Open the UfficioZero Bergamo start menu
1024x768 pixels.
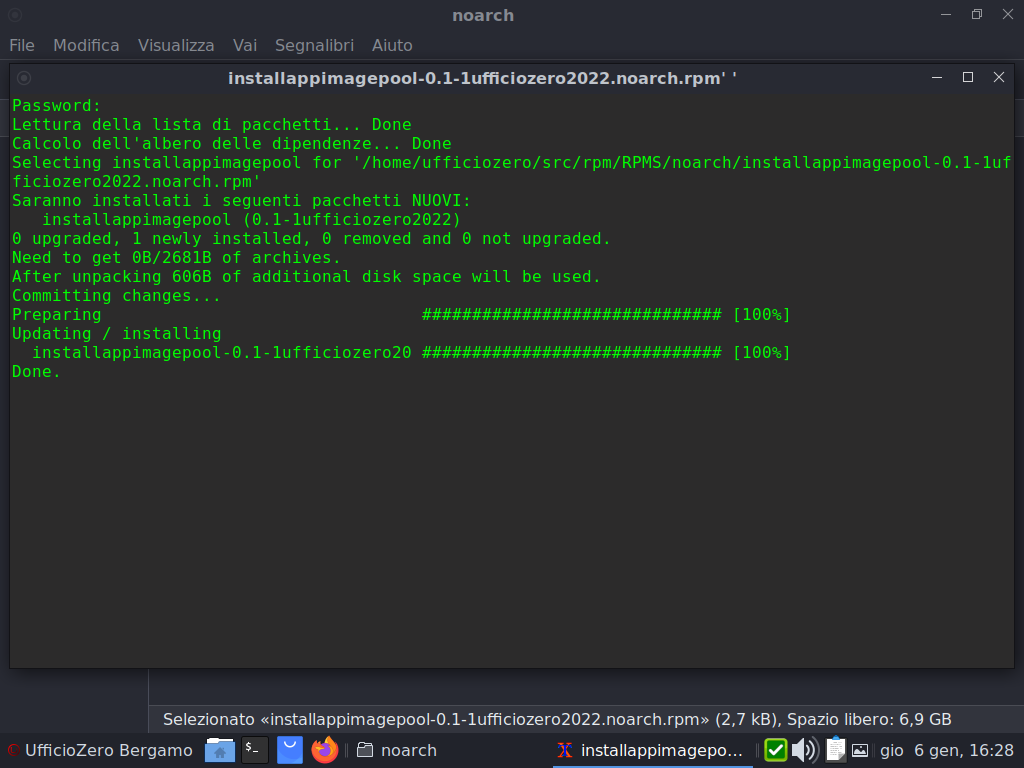click(100, 750)
